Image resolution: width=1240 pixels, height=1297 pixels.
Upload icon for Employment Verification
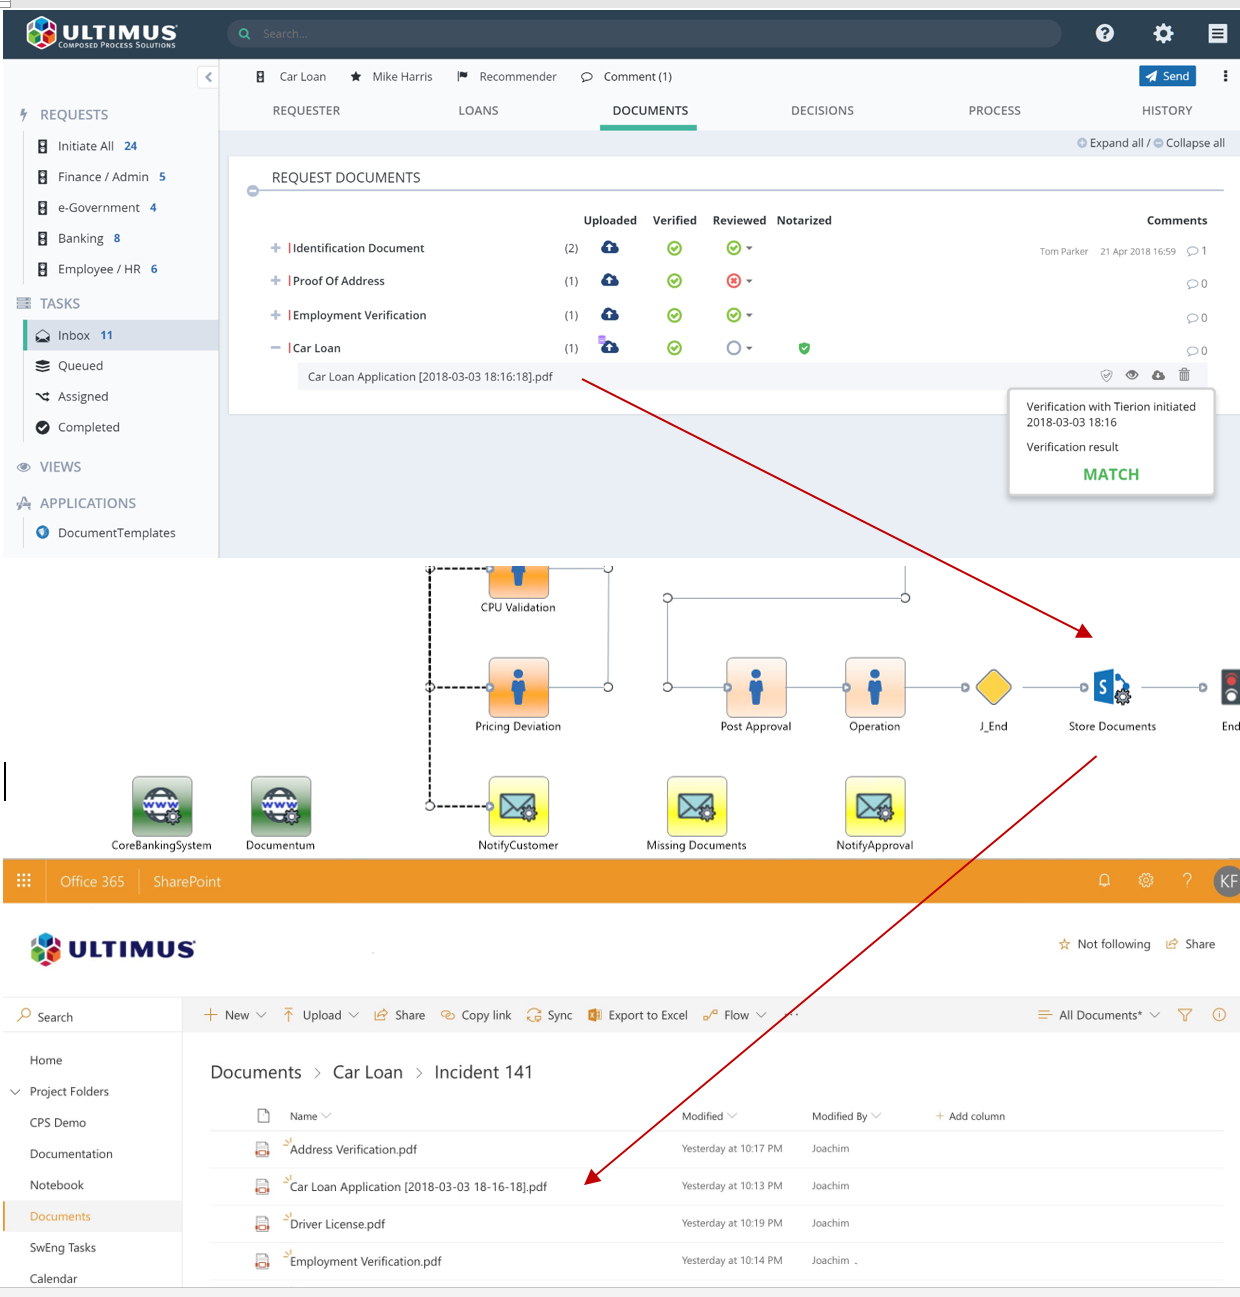pyautogui.click(x=609, y=314)
